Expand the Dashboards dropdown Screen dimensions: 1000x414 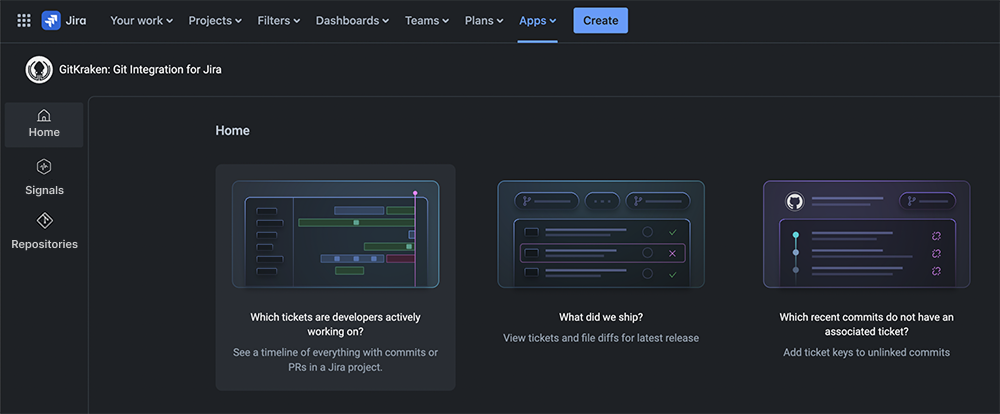pyautogui.click(x=353, y=20)
